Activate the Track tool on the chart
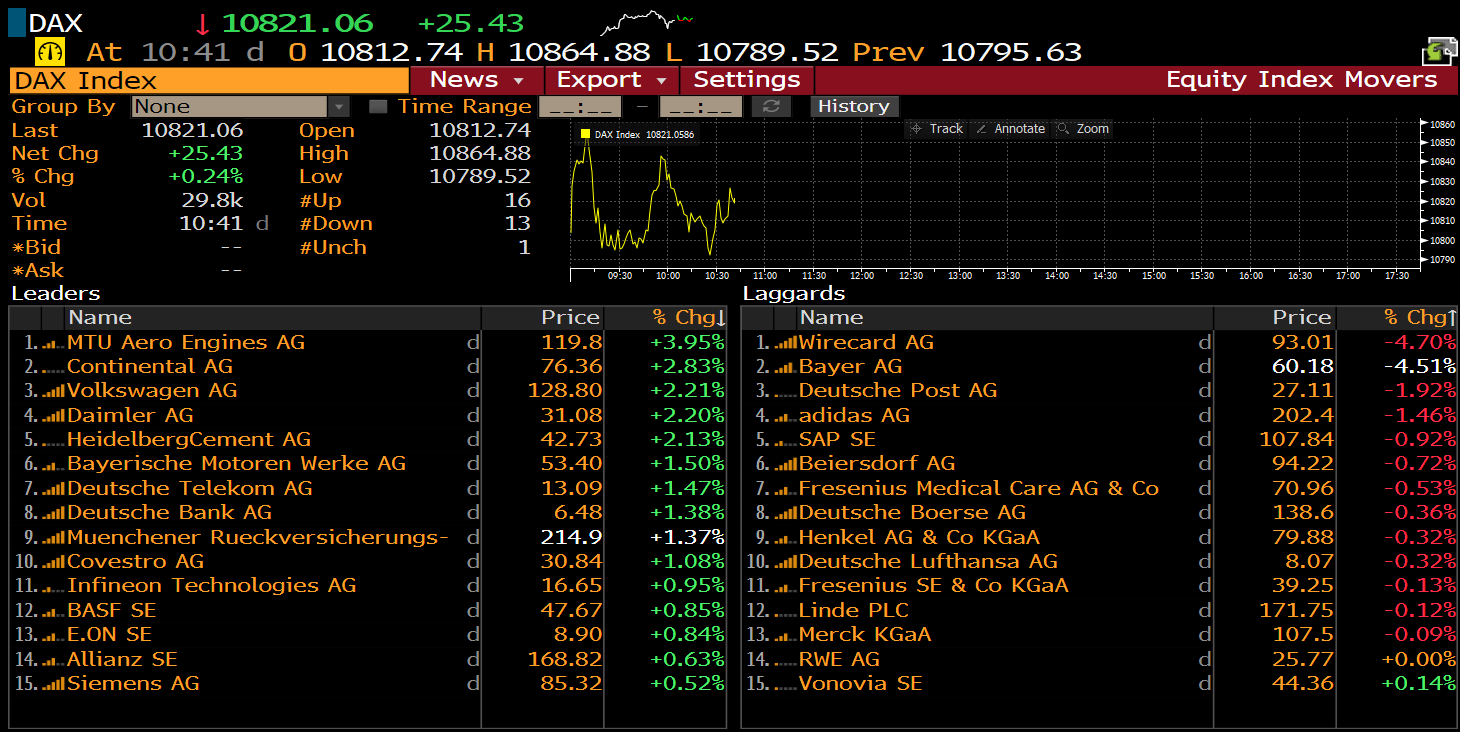The height and width of the screenshot is (732, 1460). 937,129
